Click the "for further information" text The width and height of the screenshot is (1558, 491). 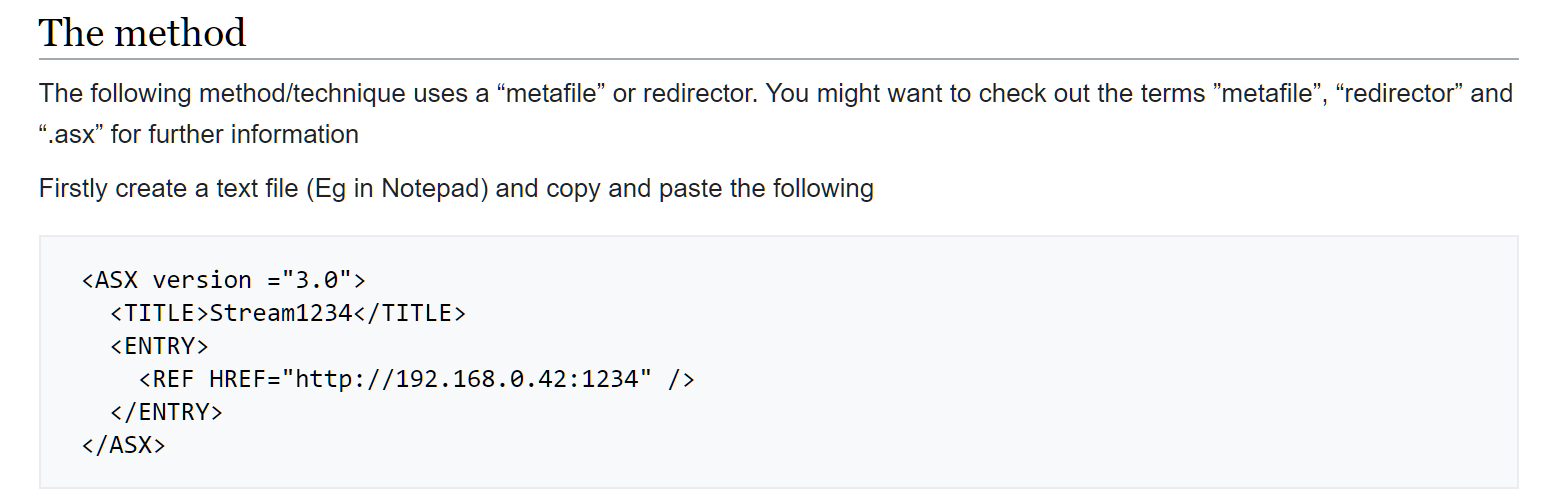click(x=234, y=134)
